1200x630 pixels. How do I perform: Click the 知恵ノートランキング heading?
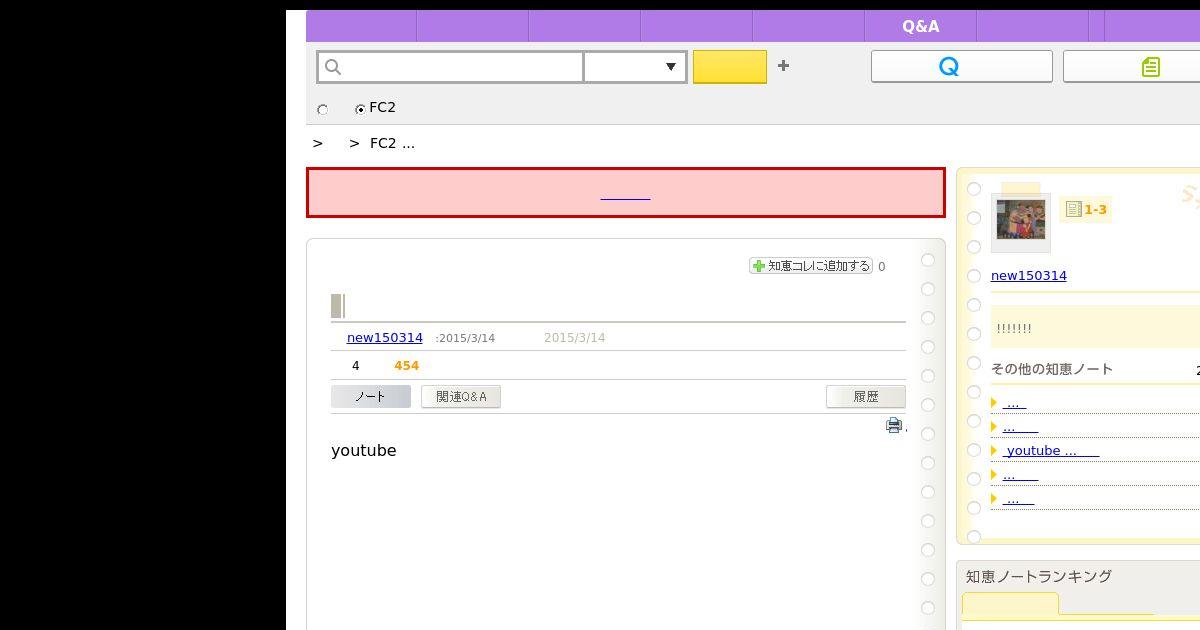tap(1039, 576)
